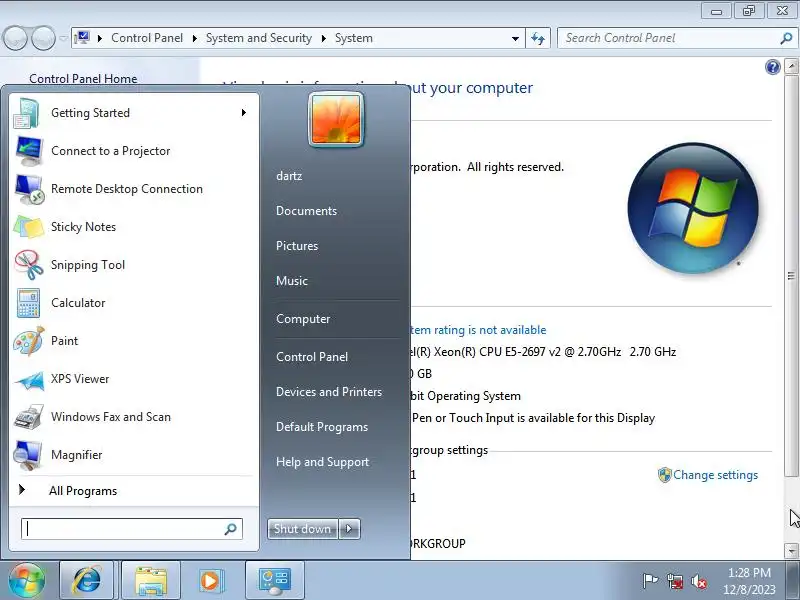Click the Connect to a Projector icon
The width and height of the screenshot is (800, 600).
29,151
